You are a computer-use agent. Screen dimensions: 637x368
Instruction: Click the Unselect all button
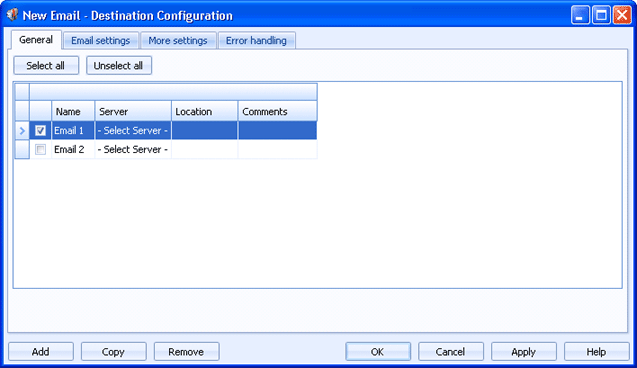click(x=119, y=65)
